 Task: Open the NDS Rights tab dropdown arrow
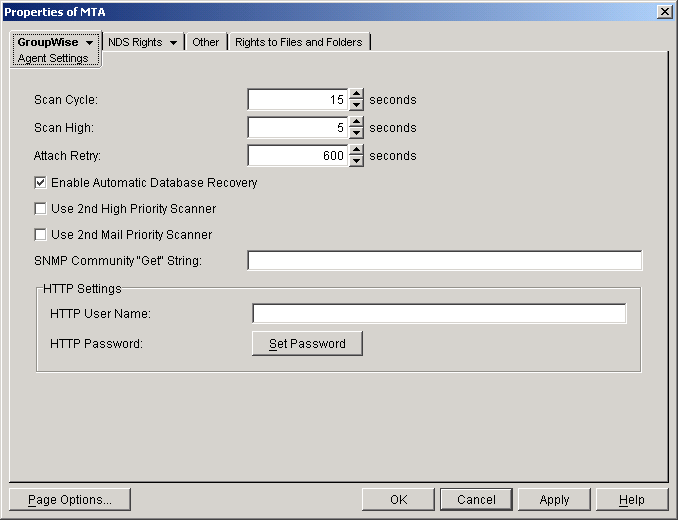tap(173, 43)
